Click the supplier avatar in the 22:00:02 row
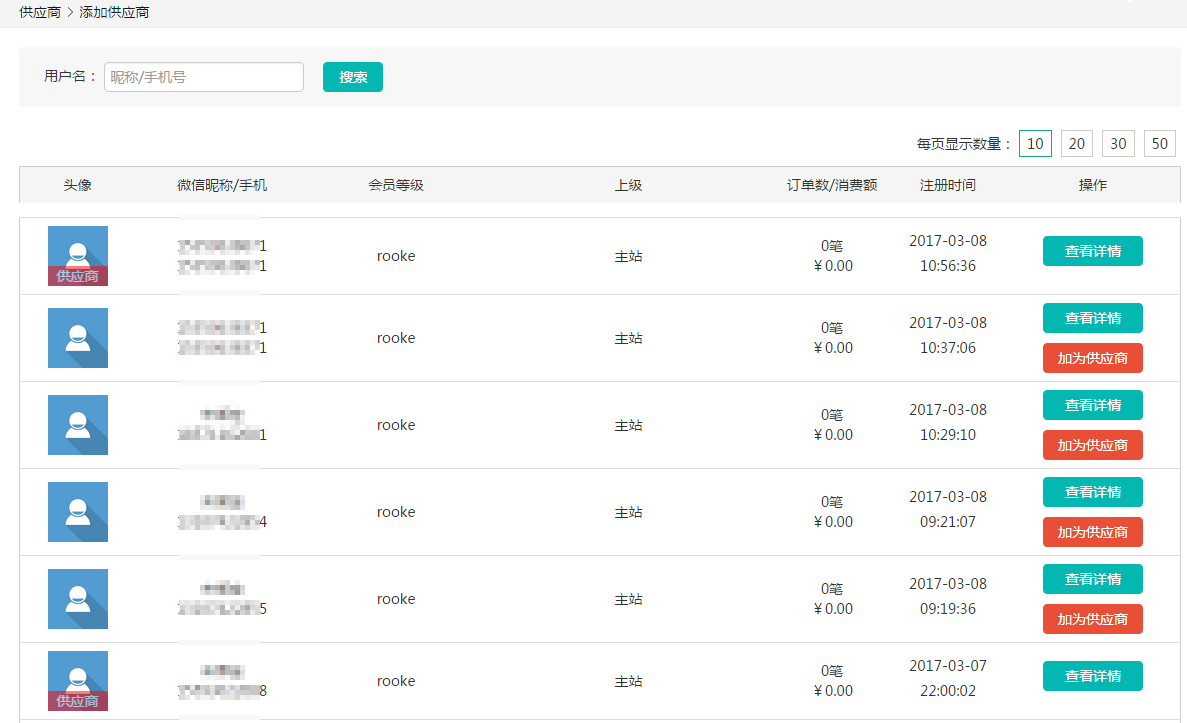The width and height of the screenshot is (1187, 723). pos(78,680)
